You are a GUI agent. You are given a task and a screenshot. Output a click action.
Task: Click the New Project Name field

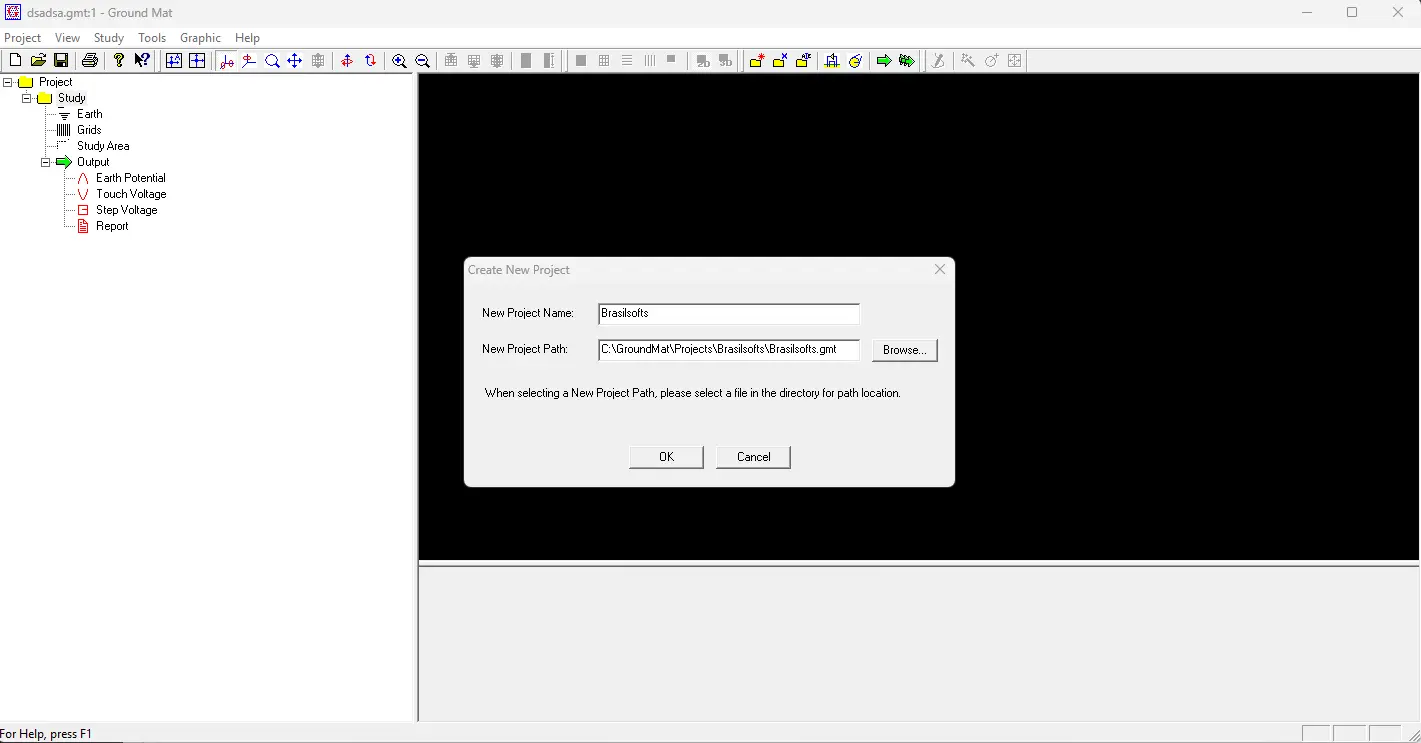pyautogui.click(x=729, y=314)
